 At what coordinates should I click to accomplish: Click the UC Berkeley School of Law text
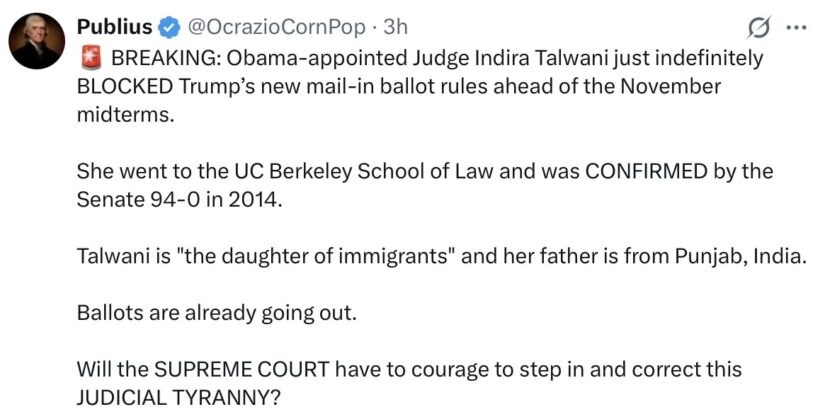[363, 172]
